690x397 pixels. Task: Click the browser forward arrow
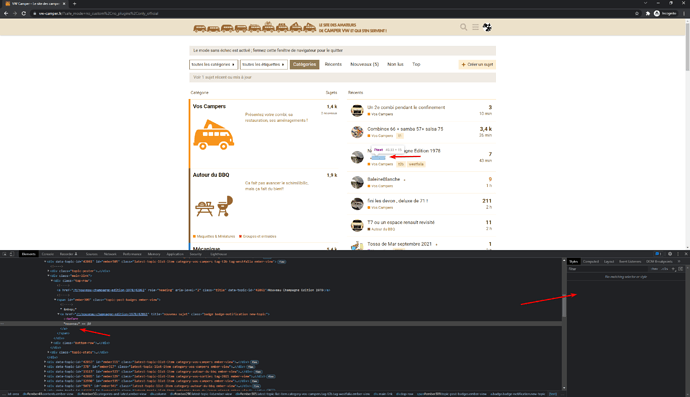pos(15,13)
